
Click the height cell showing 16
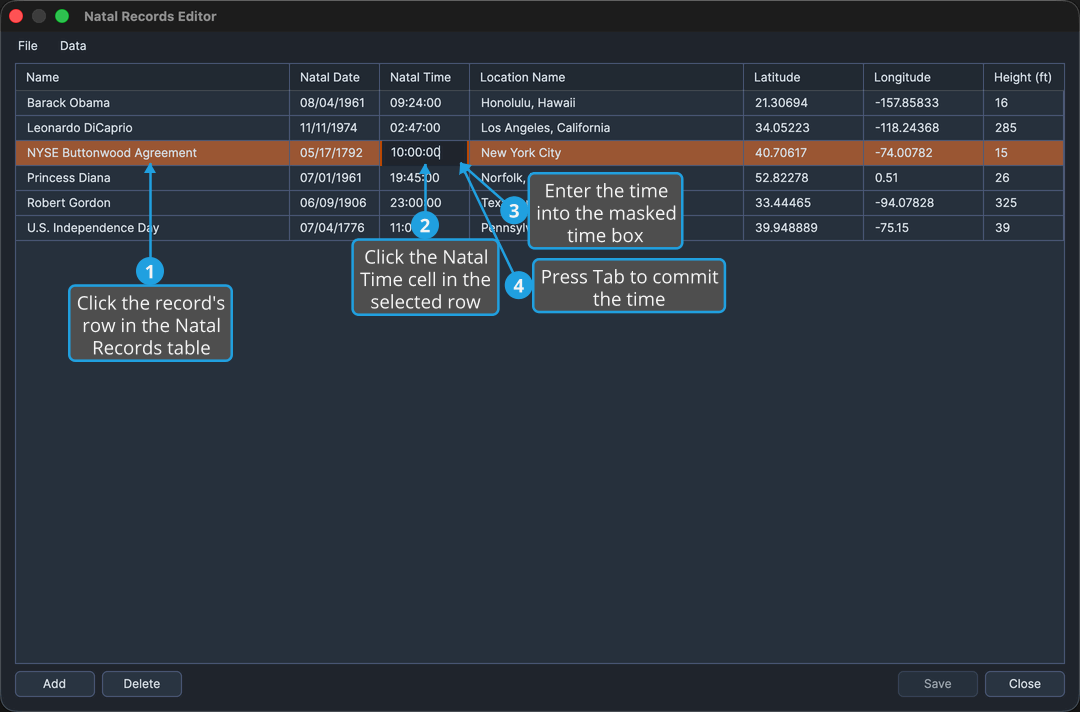1024,103
